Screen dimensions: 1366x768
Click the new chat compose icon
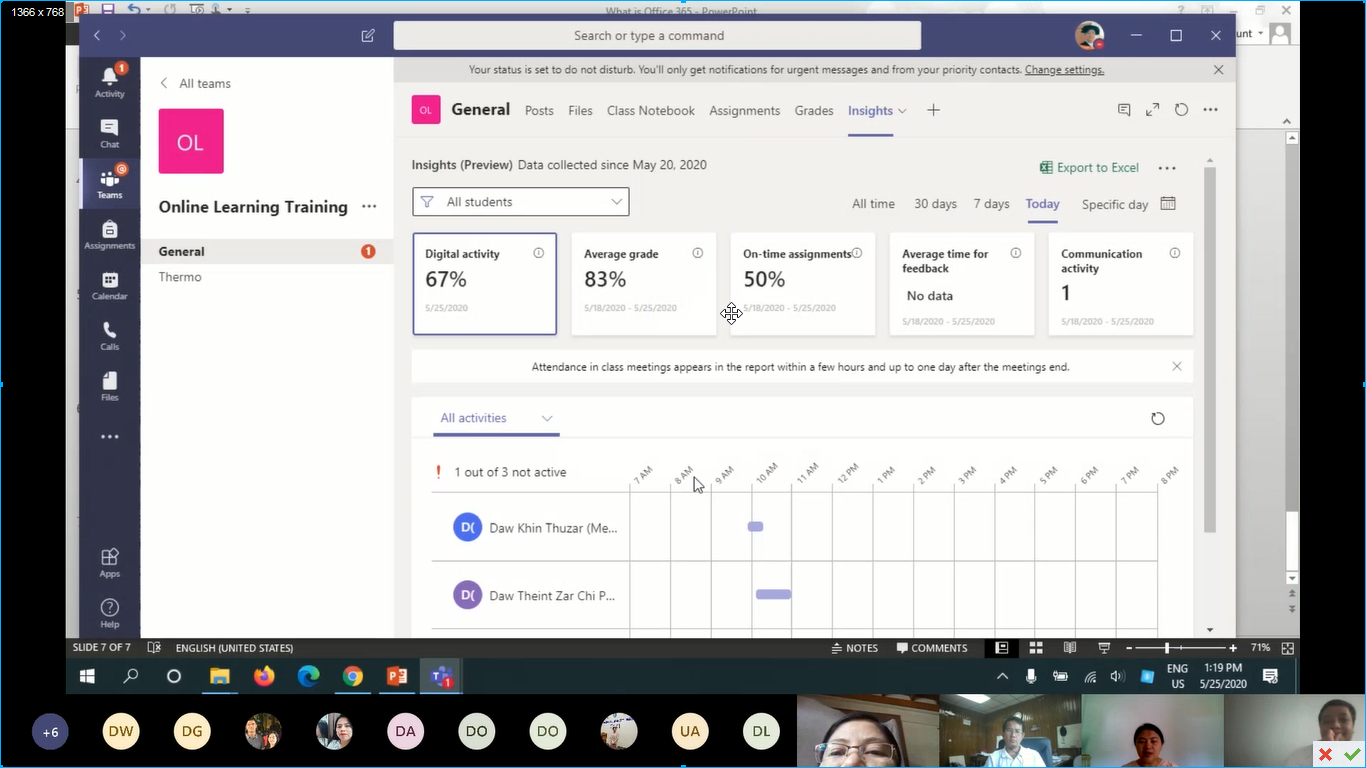tap(368, 35)
